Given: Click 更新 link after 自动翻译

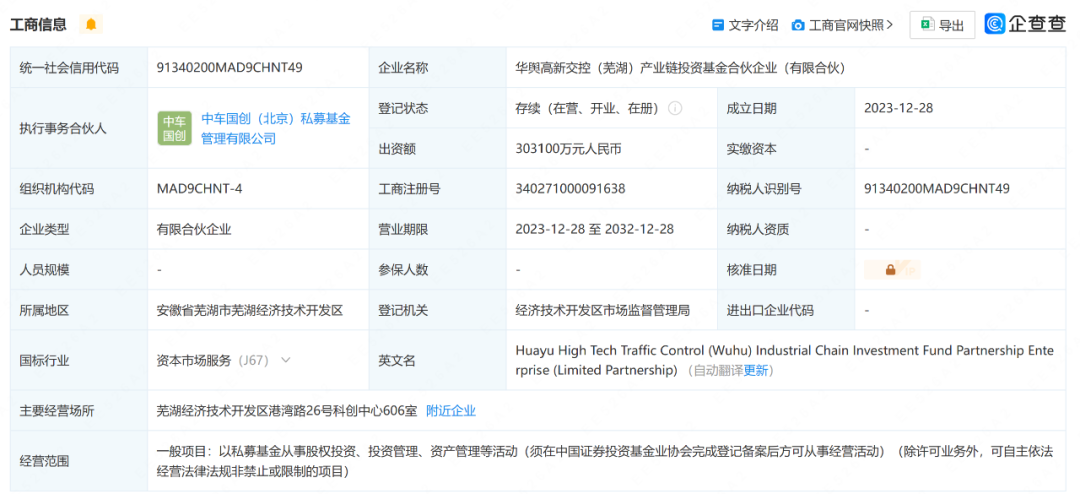Looking at the screenshot, I should click(x=755, y=370).
